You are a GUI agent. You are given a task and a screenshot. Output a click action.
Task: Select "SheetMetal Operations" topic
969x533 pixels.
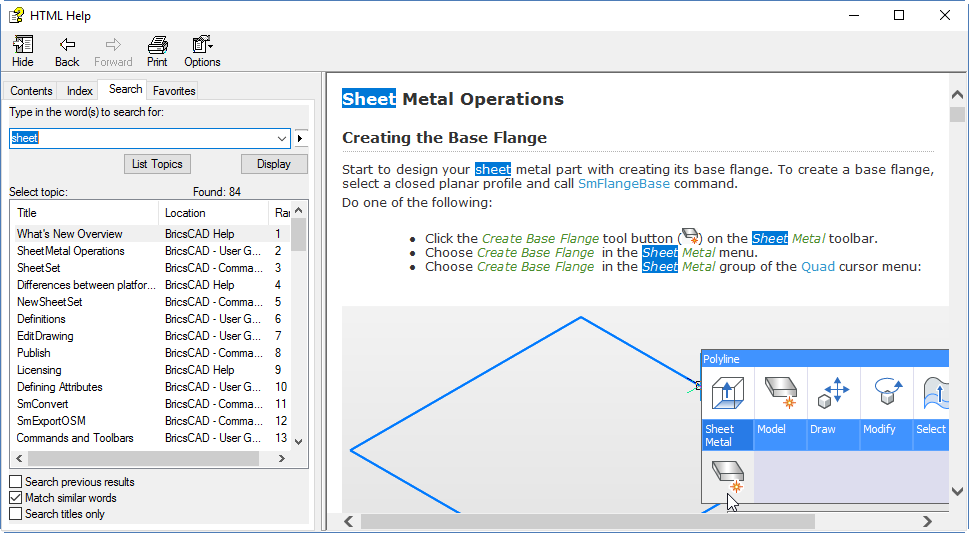pyautogui.click(x=151, y=251)
